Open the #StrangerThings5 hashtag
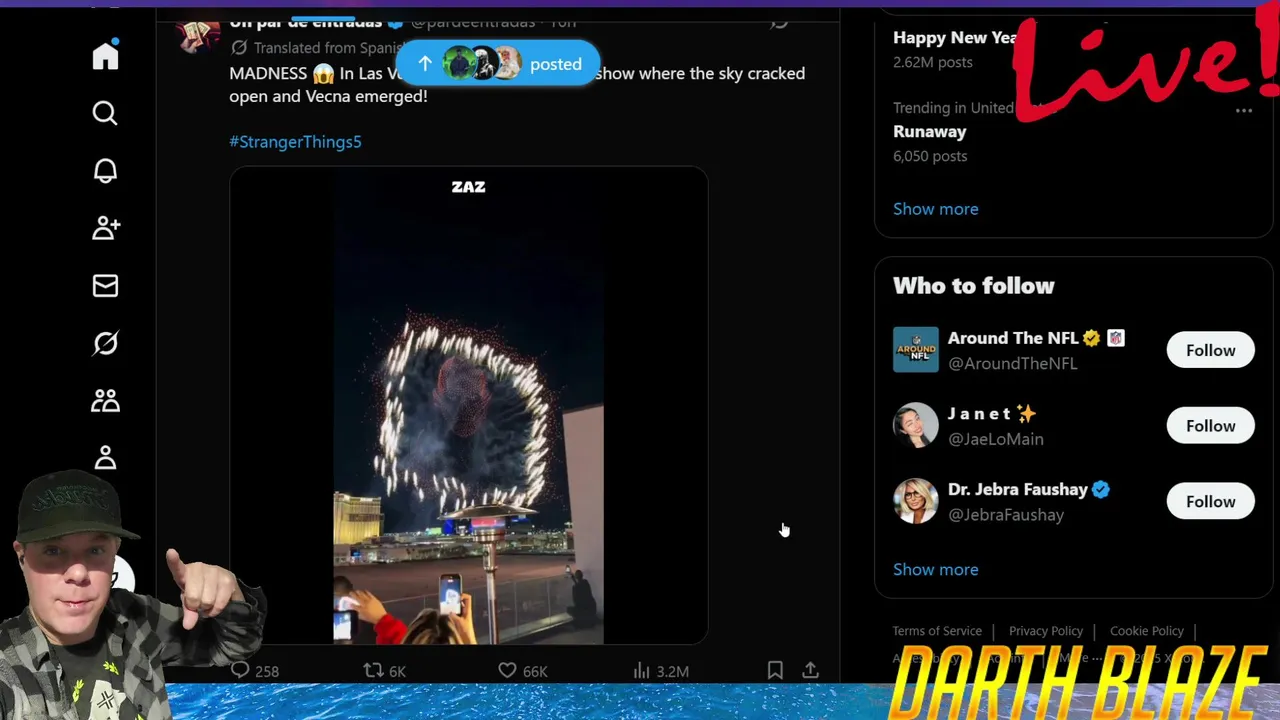 tap(295, 142)
